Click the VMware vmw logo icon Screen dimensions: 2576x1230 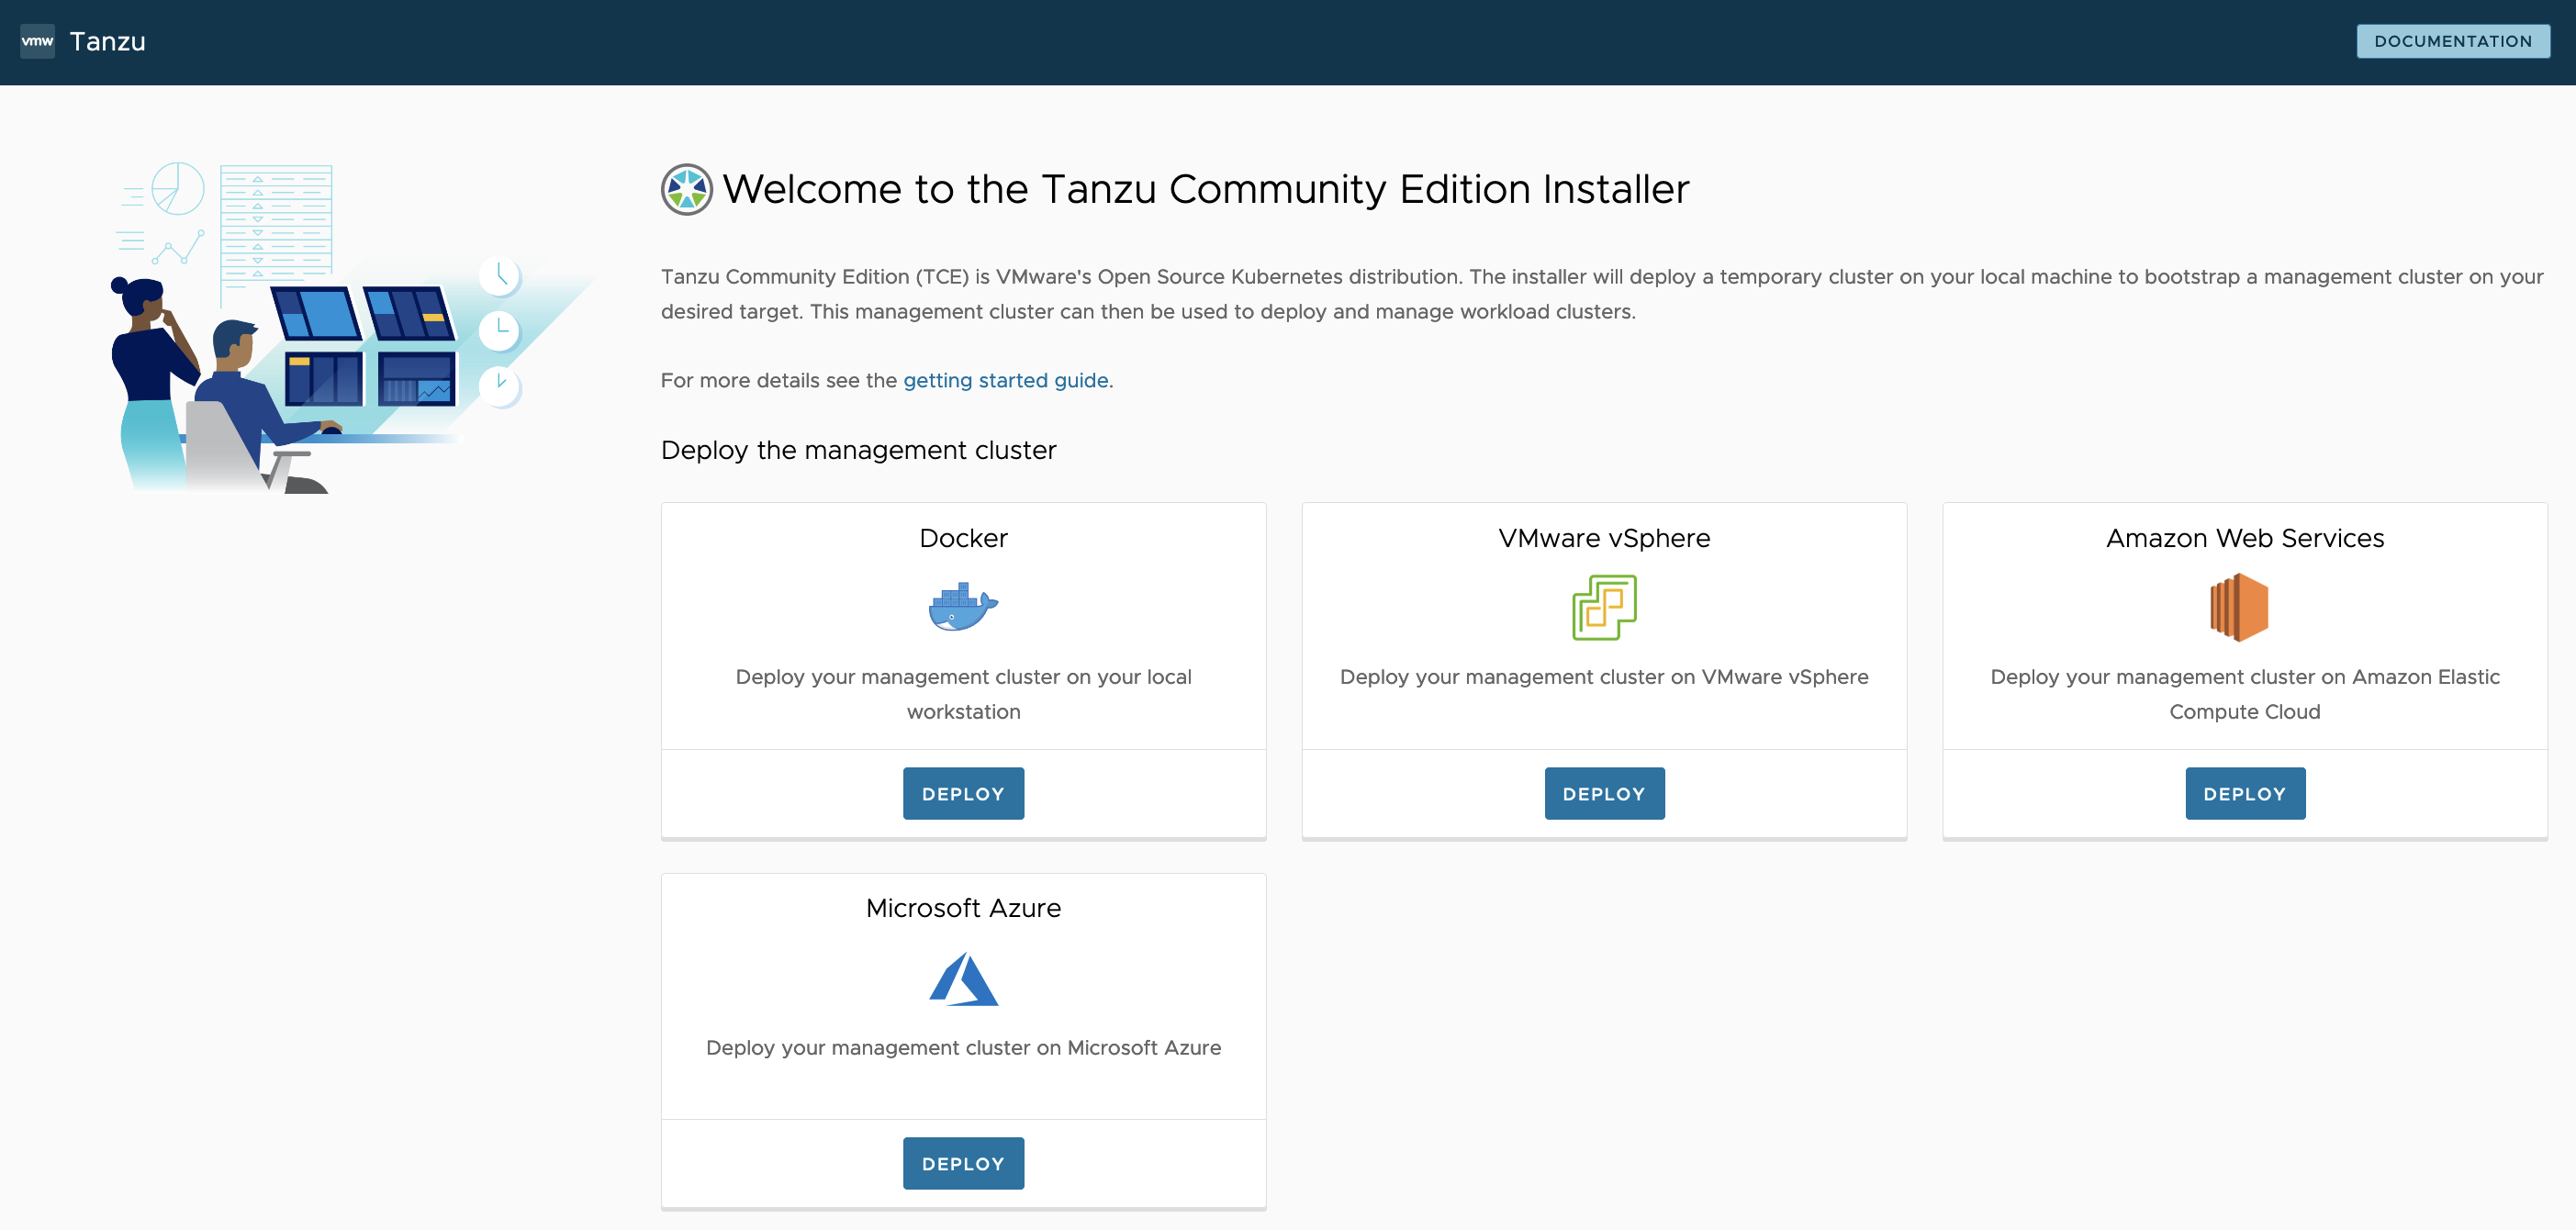(x=37, y=41)
